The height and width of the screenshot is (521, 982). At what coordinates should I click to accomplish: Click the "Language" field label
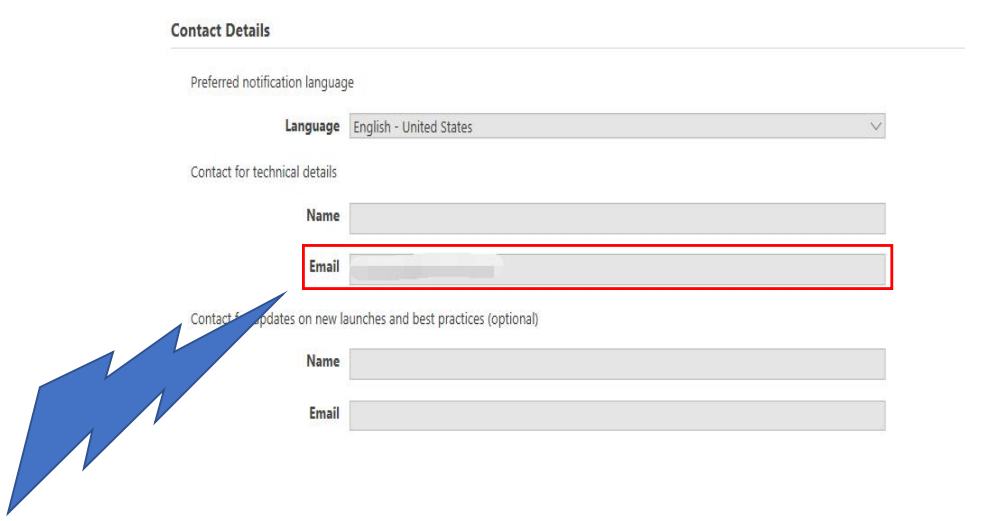click(x=312, y=127)
